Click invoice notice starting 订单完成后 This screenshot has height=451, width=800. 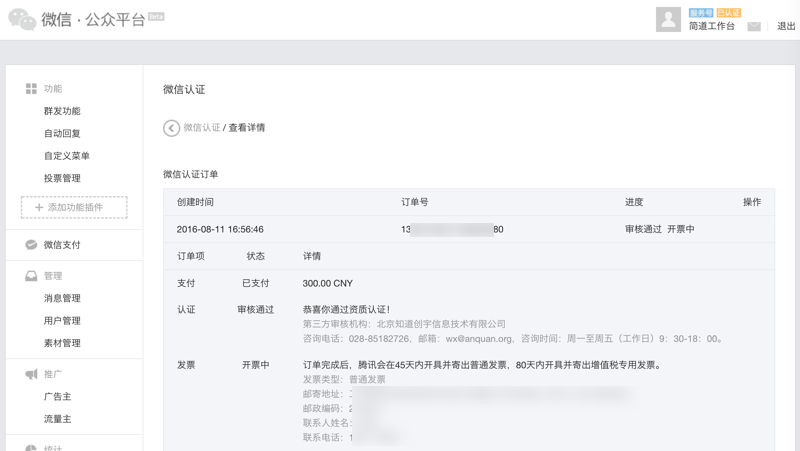coord(482,365)
